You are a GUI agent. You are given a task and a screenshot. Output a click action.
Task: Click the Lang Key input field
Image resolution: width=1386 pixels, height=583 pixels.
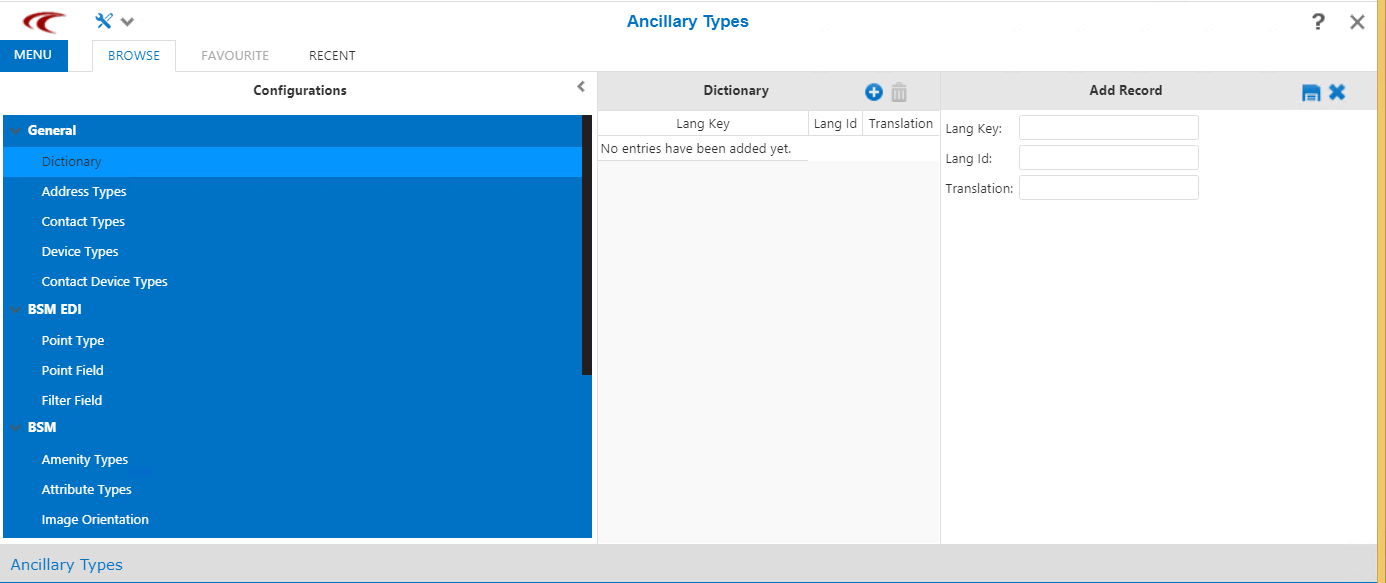[1108, 127]
